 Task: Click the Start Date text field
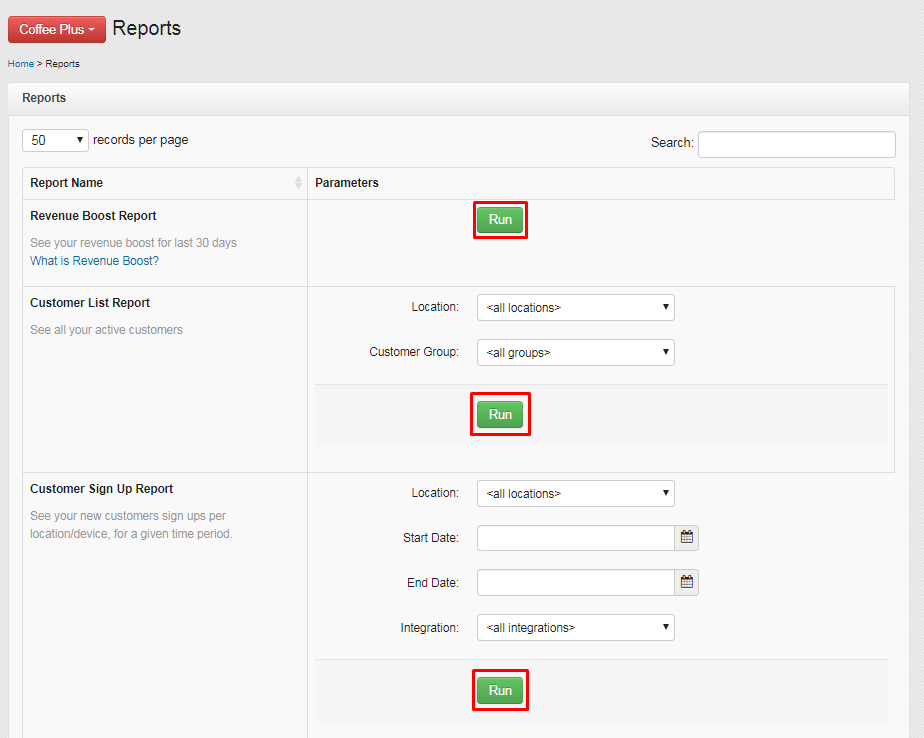click(575, 537)
